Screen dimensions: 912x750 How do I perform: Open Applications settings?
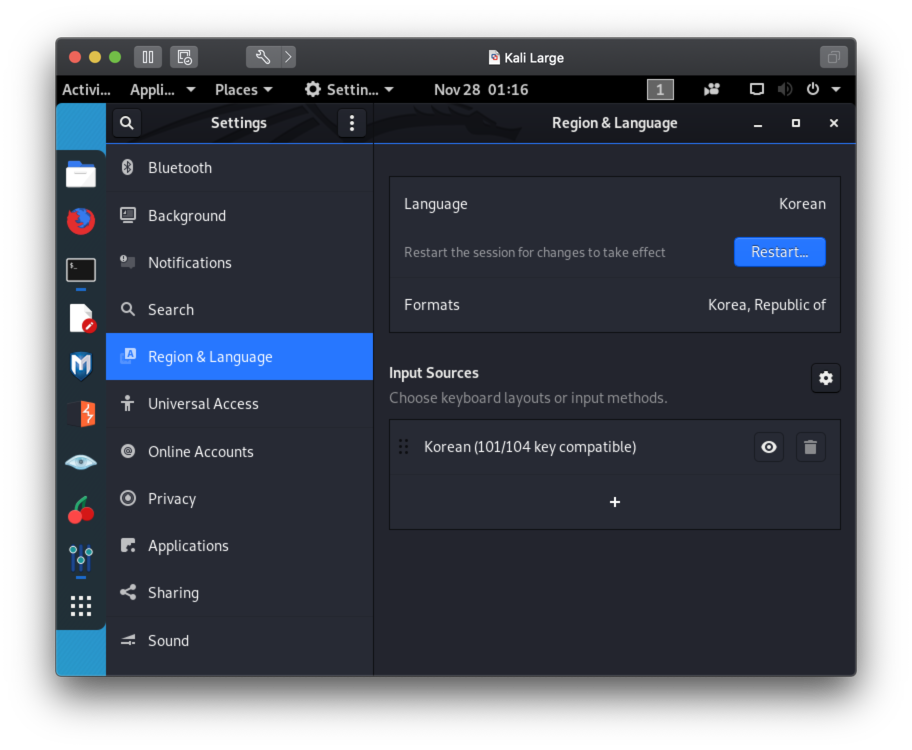[x=240, y=546]
